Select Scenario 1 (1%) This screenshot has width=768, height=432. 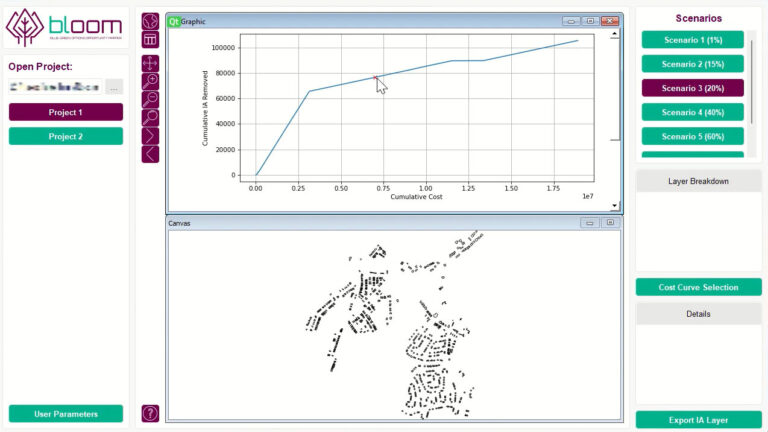coord(693,40)
